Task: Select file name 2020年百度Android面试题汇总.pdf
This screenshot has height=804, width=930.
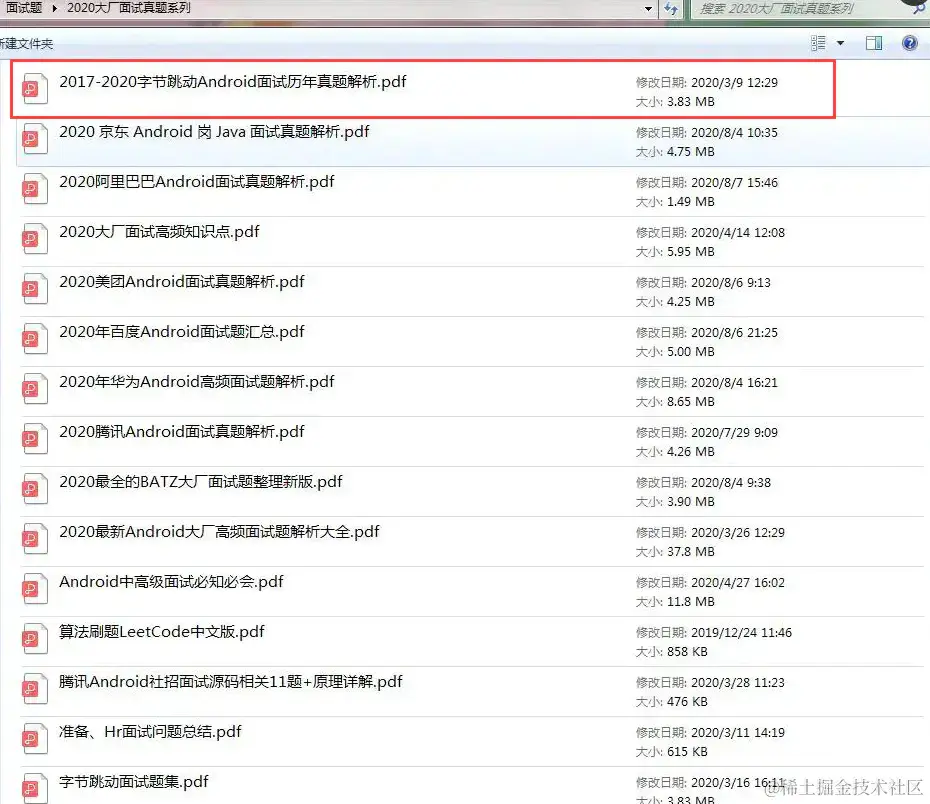Action: [x=181, y=331]
